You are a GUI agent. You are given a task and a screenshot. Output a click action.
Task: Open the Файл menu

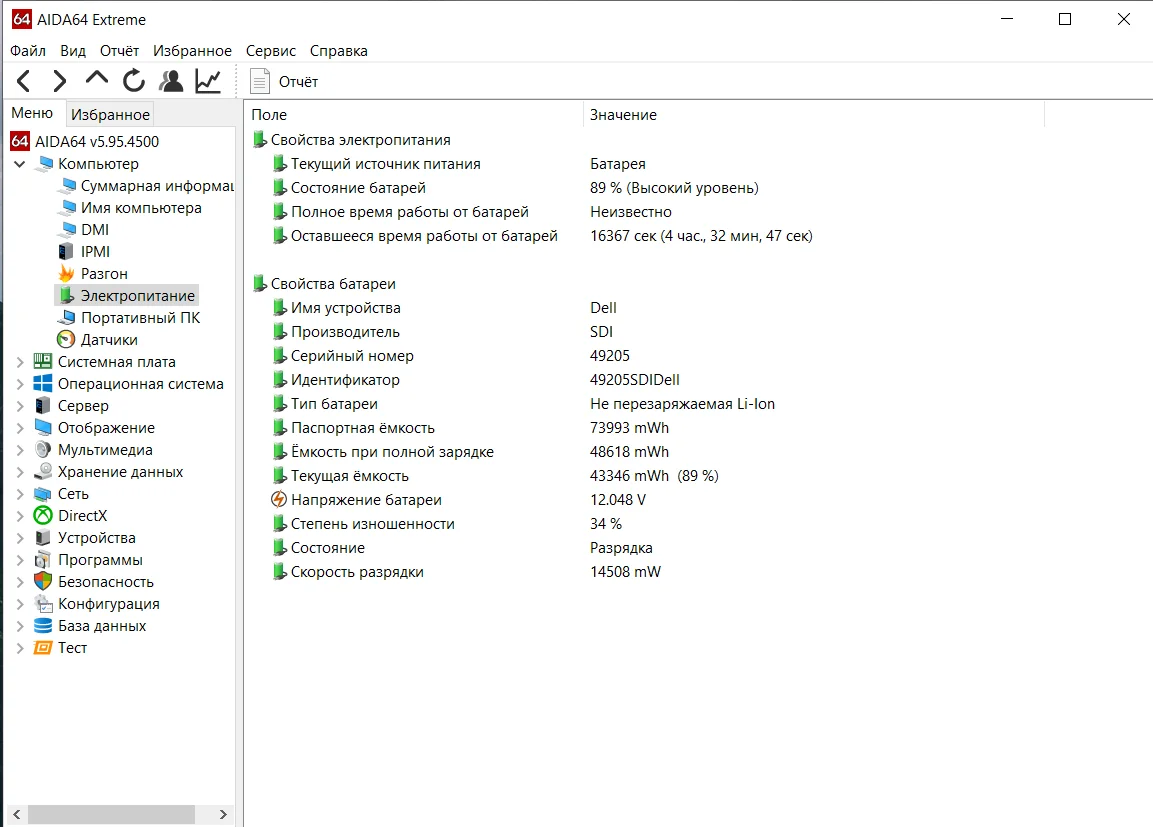(28, 51)
